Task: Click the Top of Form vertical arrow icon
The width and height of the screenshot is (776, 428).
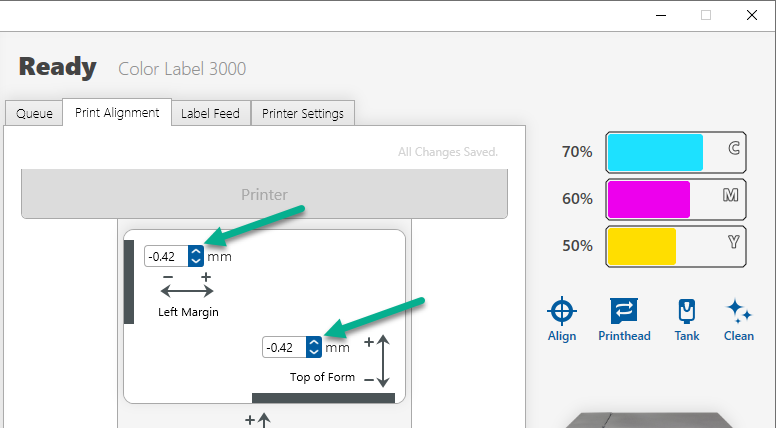Action: coord(383,361)
